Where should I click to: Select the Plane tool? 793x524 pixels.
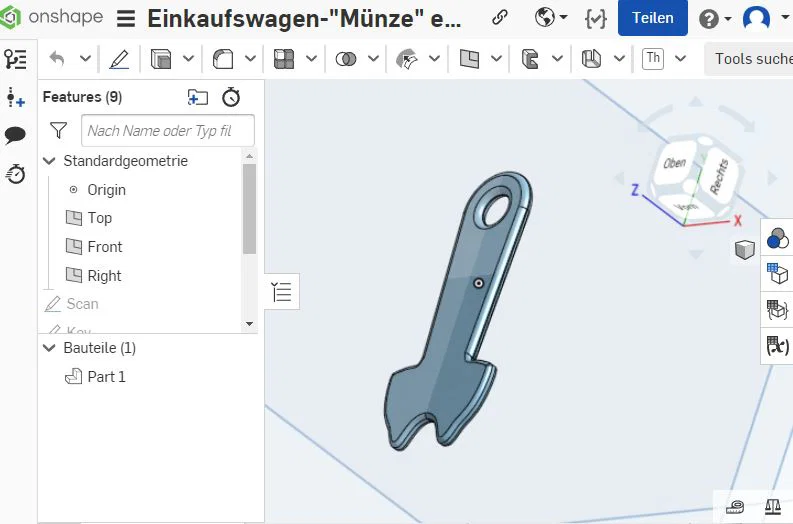[x=469, y=59]
